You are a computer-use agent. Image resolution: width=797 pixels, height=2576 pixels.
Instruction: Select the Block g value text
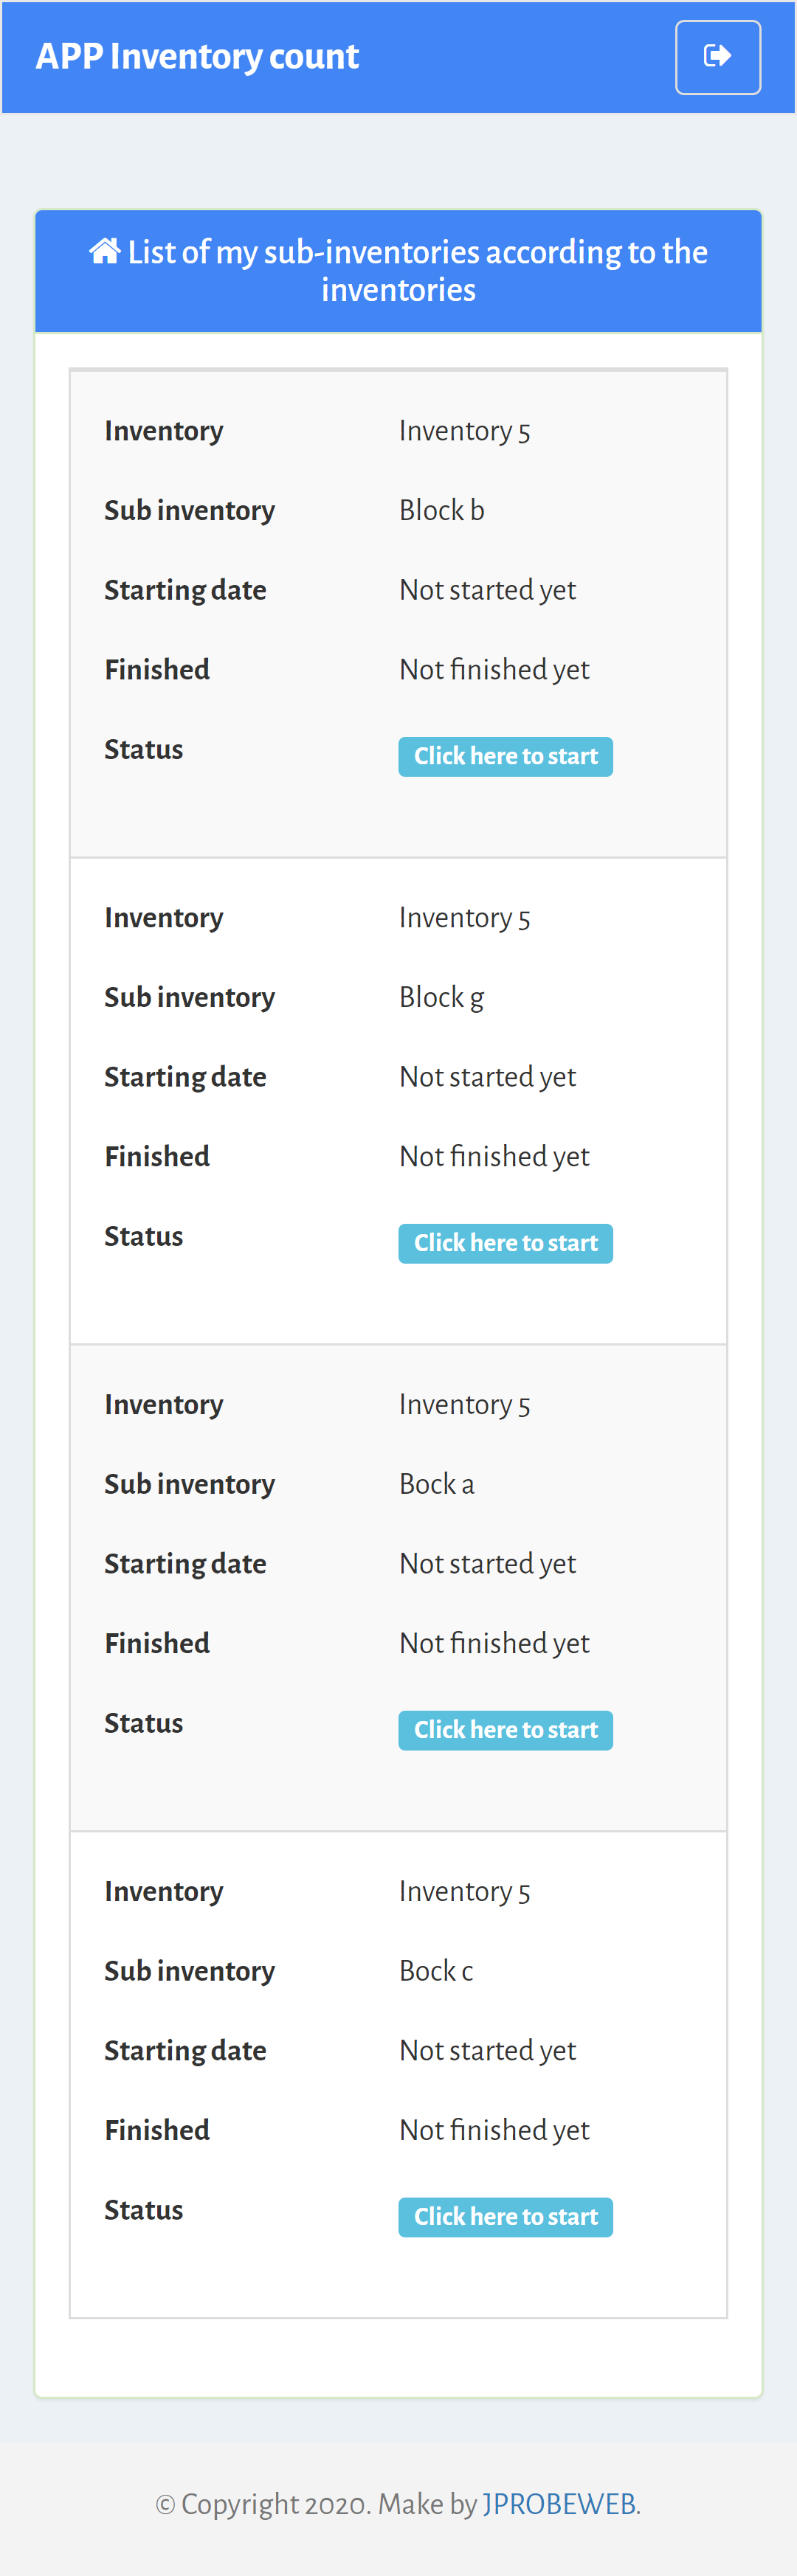tap(442, 998)
